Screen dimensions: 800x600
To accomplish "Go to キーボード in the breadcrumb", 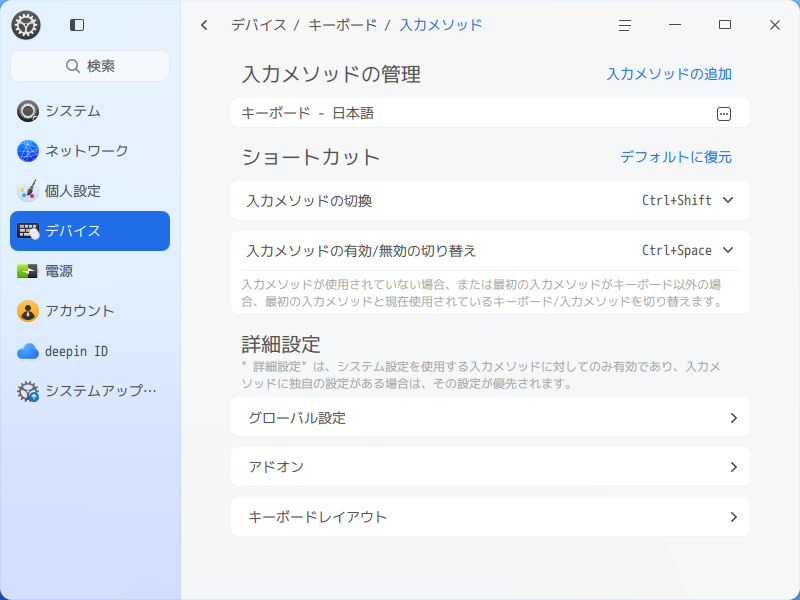I will 343,25.
